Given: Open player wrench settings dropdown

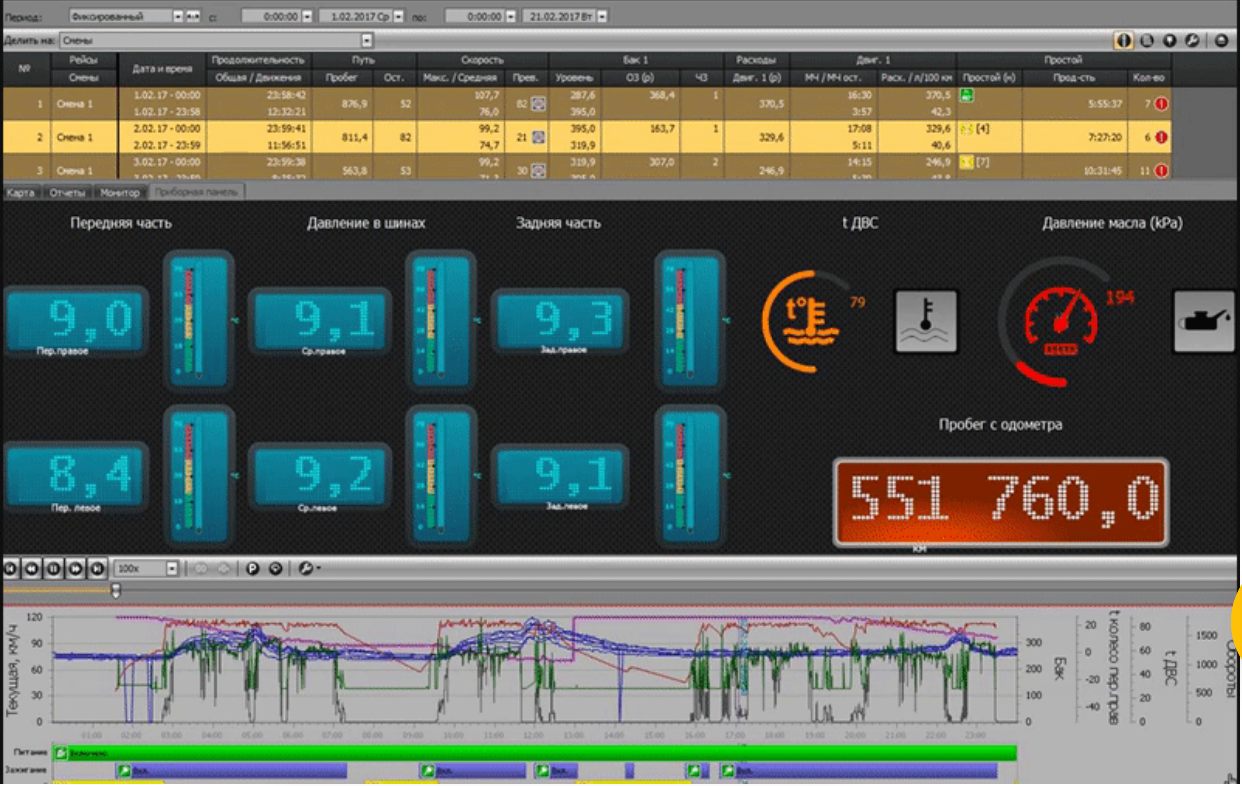Looking at the screenshot, I should point(308,568).
